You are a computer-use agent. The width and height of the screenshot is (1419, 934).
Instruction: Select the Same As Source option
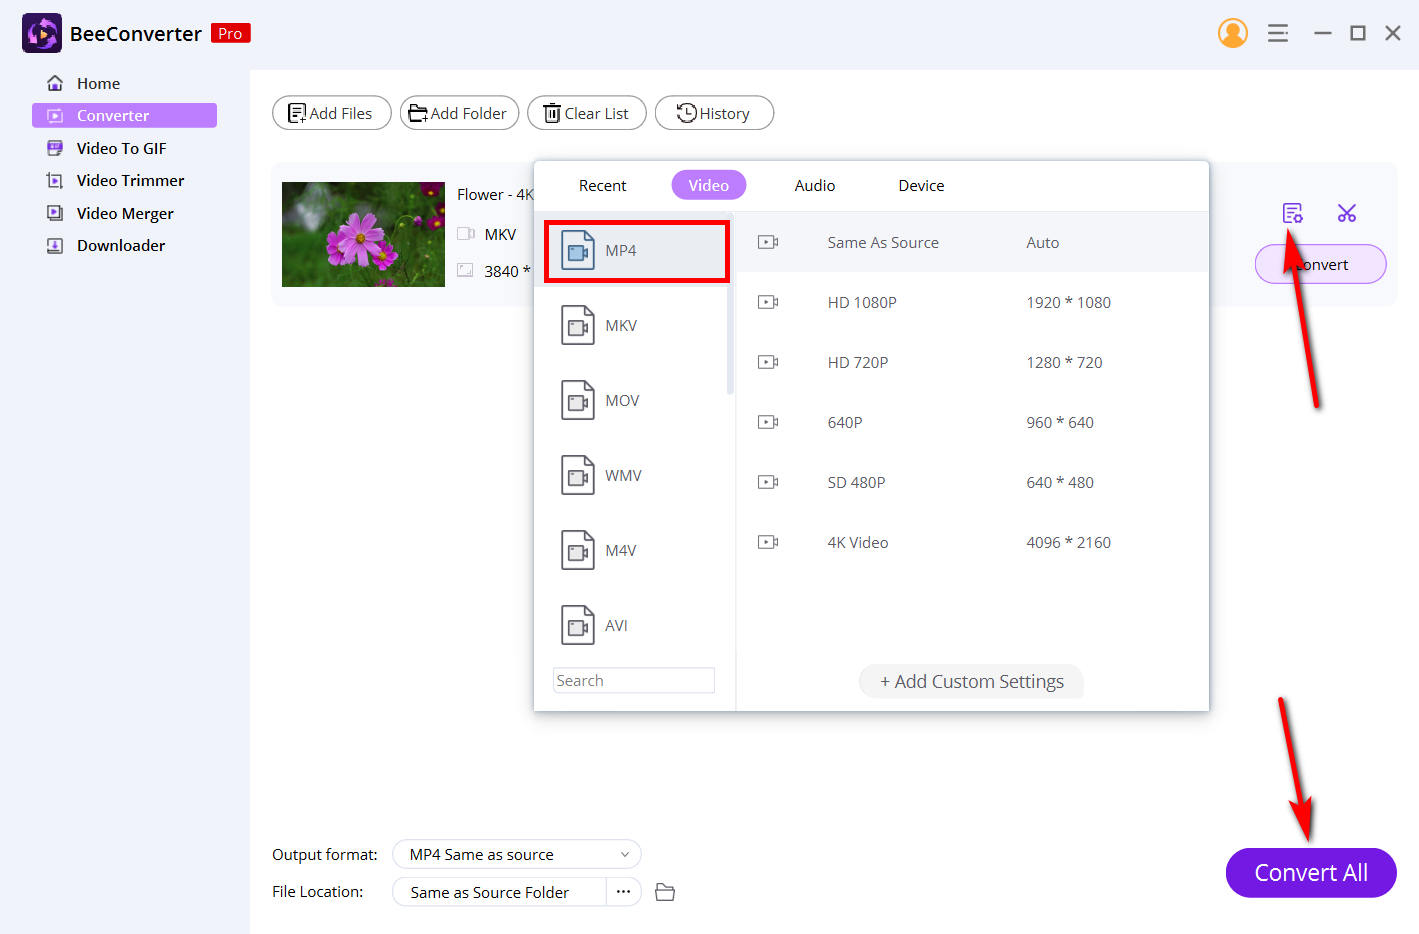(x=883, y=242)
